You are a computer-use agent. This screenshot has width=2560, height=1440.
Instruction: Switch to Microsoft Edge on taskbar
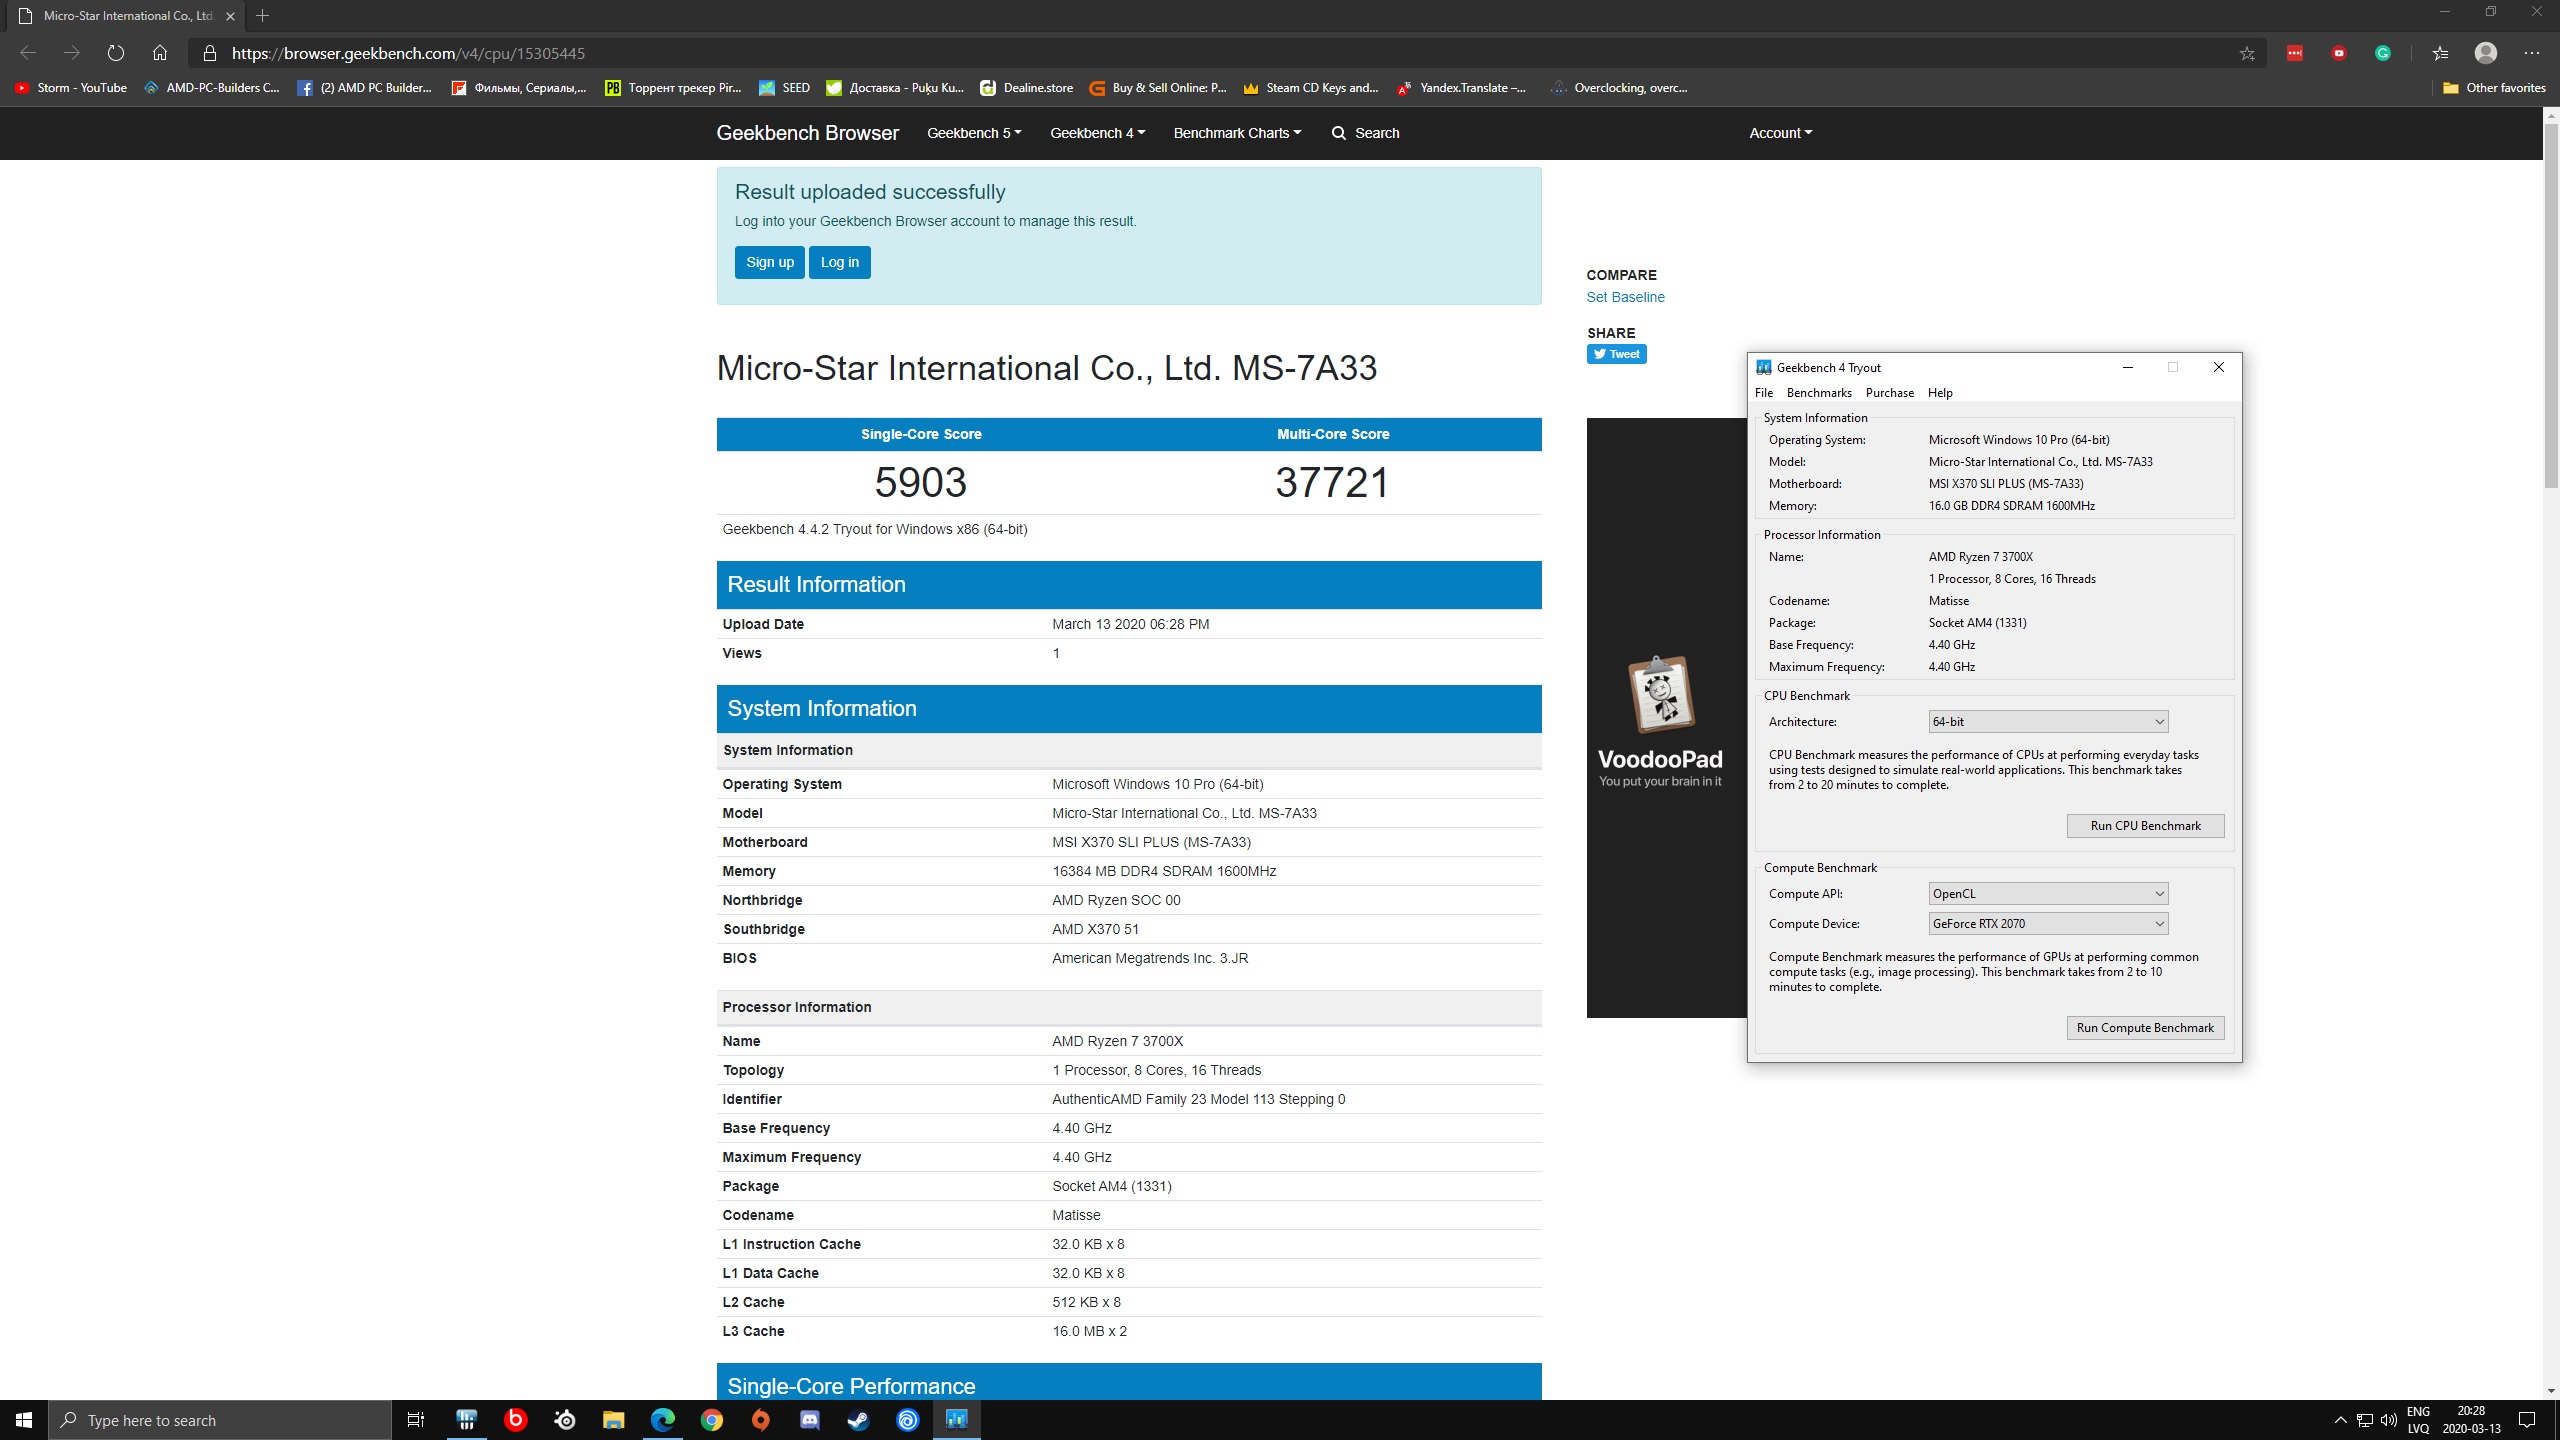pyautogui.click(x=662, y=1420)
